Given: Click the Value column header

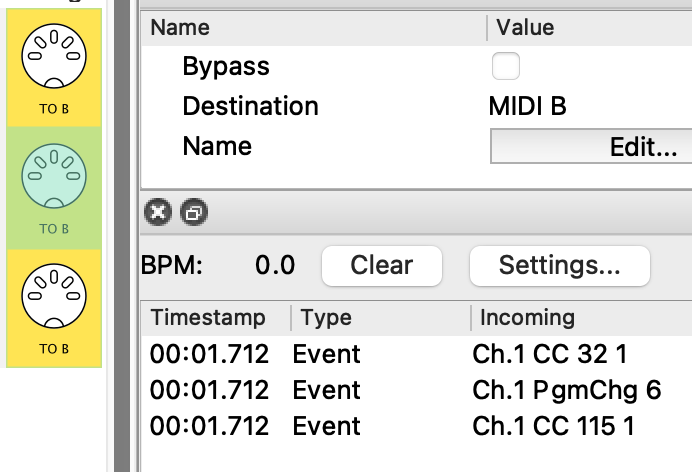Looking at the screenshot, I should [525, 29].
